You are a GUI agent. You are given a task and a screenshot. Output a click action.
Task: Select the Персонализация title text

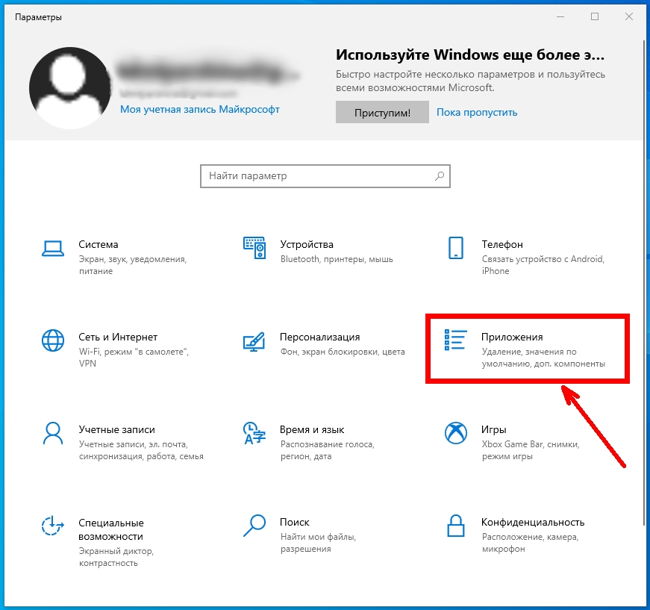[320, 337]
